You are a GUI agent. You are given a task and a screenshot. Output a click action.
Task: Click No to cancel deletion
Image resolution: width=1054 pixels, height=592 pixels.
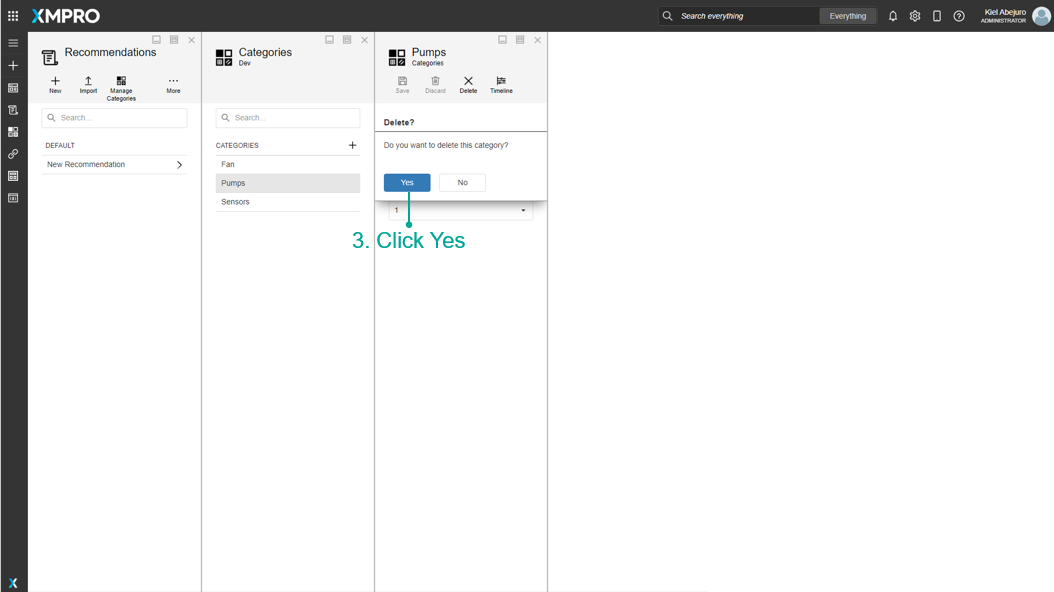pos(462,183)
